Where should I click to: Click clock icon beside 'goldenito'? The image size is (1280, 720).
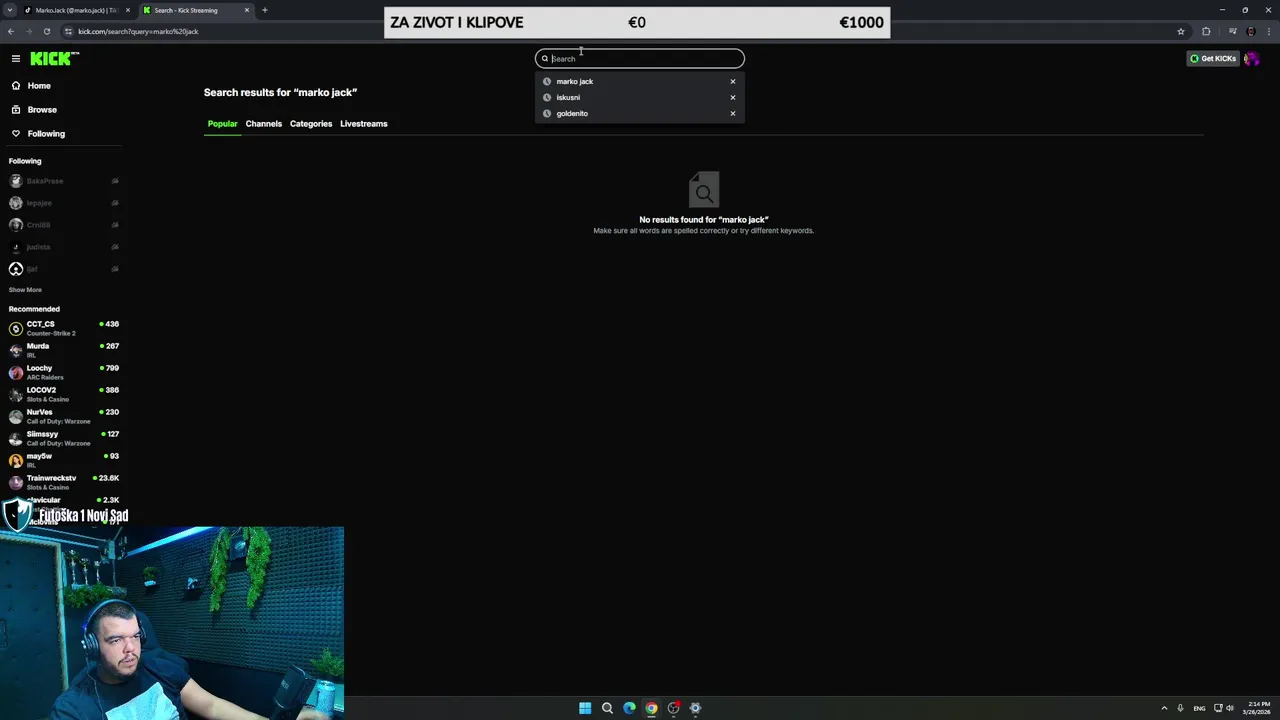[547, 114]
